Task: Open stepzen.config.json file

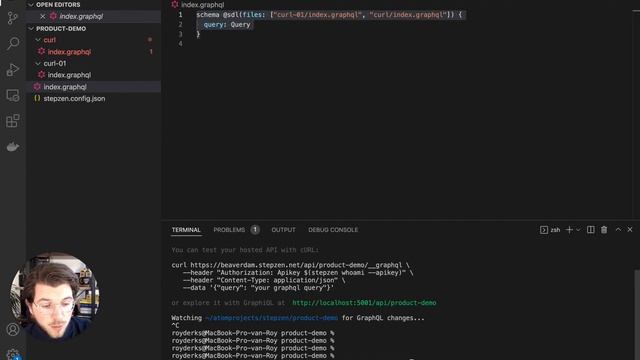Action: 74,99
